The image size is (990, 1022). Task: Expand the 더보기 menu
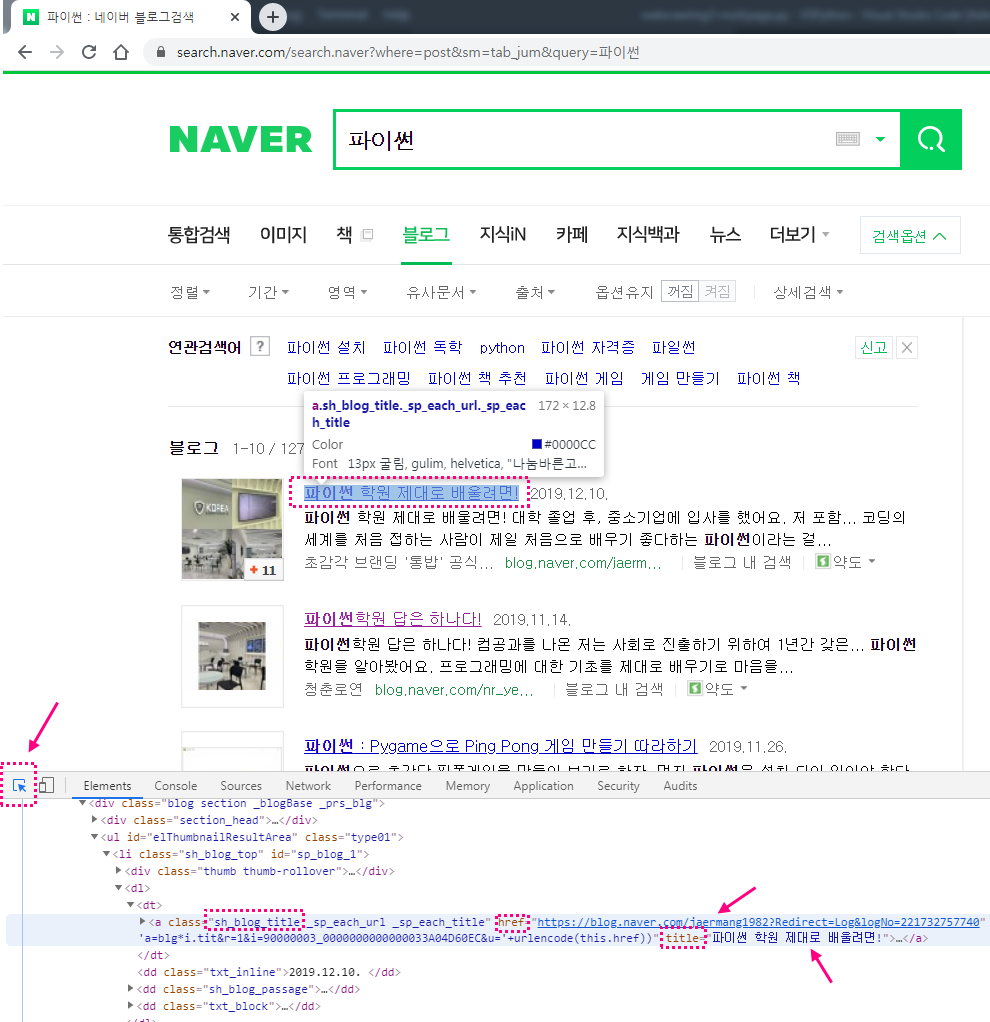799,235
